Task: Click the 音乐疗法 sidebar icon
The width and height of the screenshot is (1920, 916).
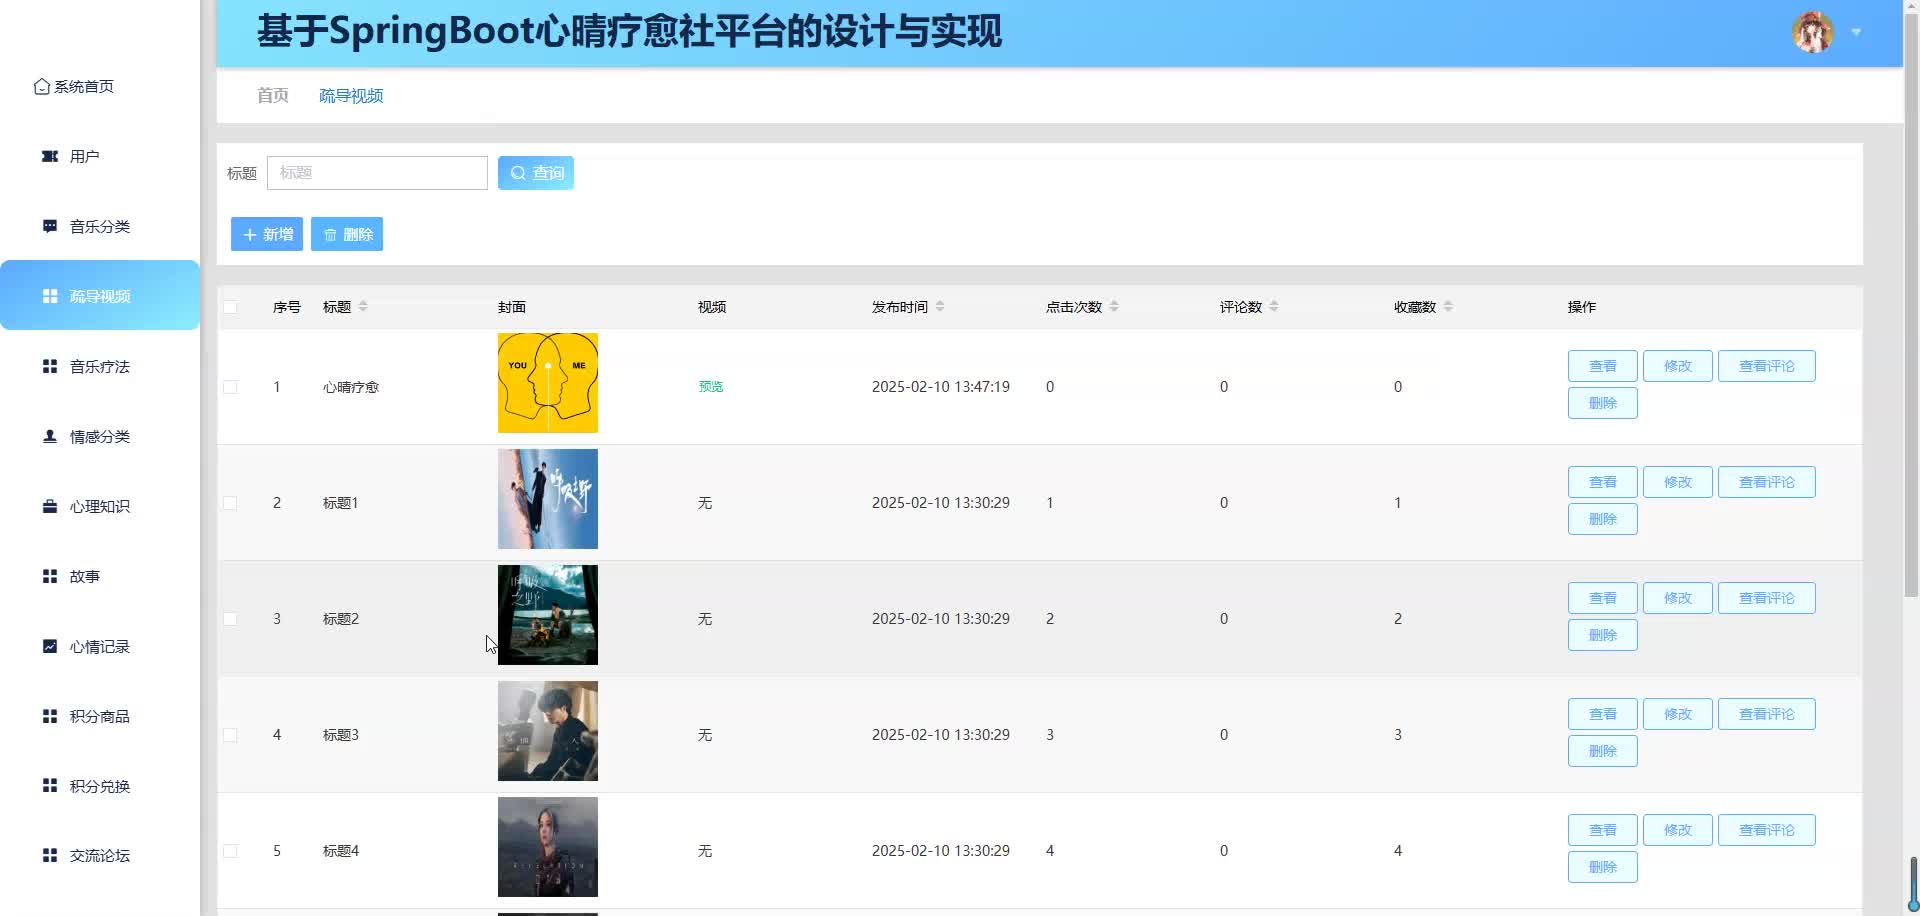Action: (50, 366)
